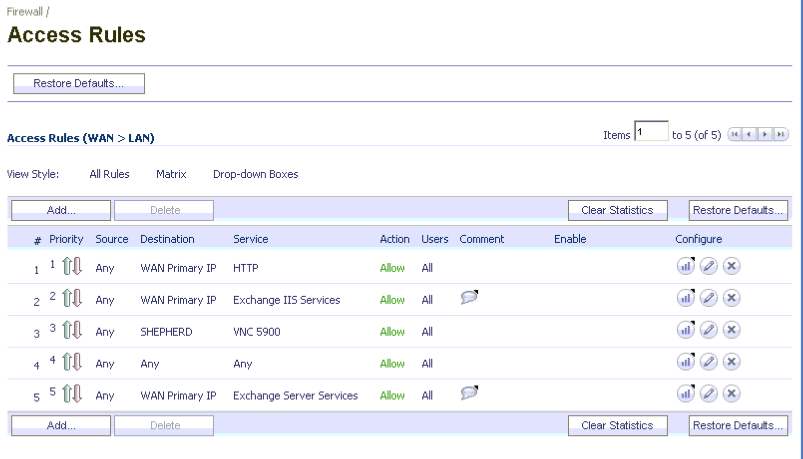The height and width of the screenshot is (459, 803).
Task: Click Restore Defaults below the table
Action: (x=738, y=425)
